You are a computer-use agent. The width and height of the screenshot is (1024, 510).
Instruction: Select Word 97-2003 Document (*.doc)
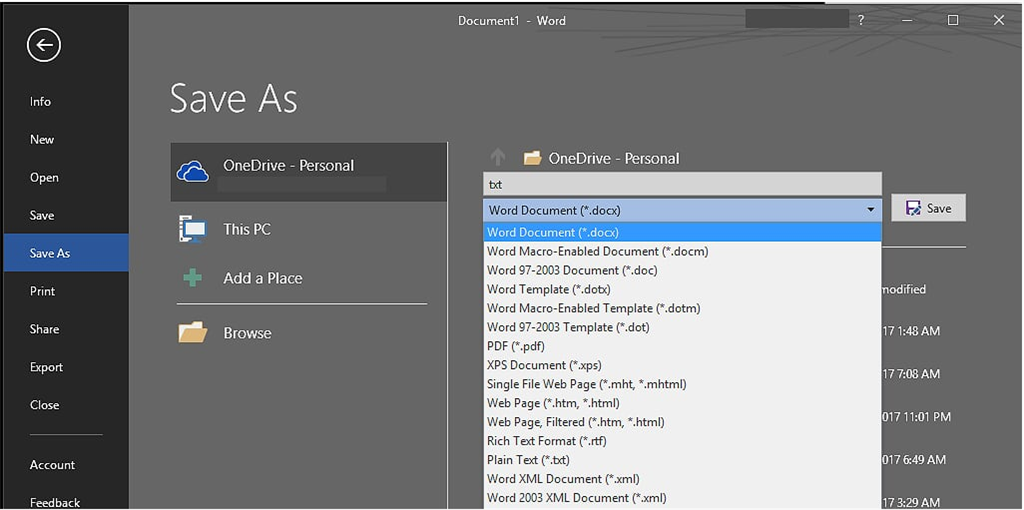(x=572, y=270)
